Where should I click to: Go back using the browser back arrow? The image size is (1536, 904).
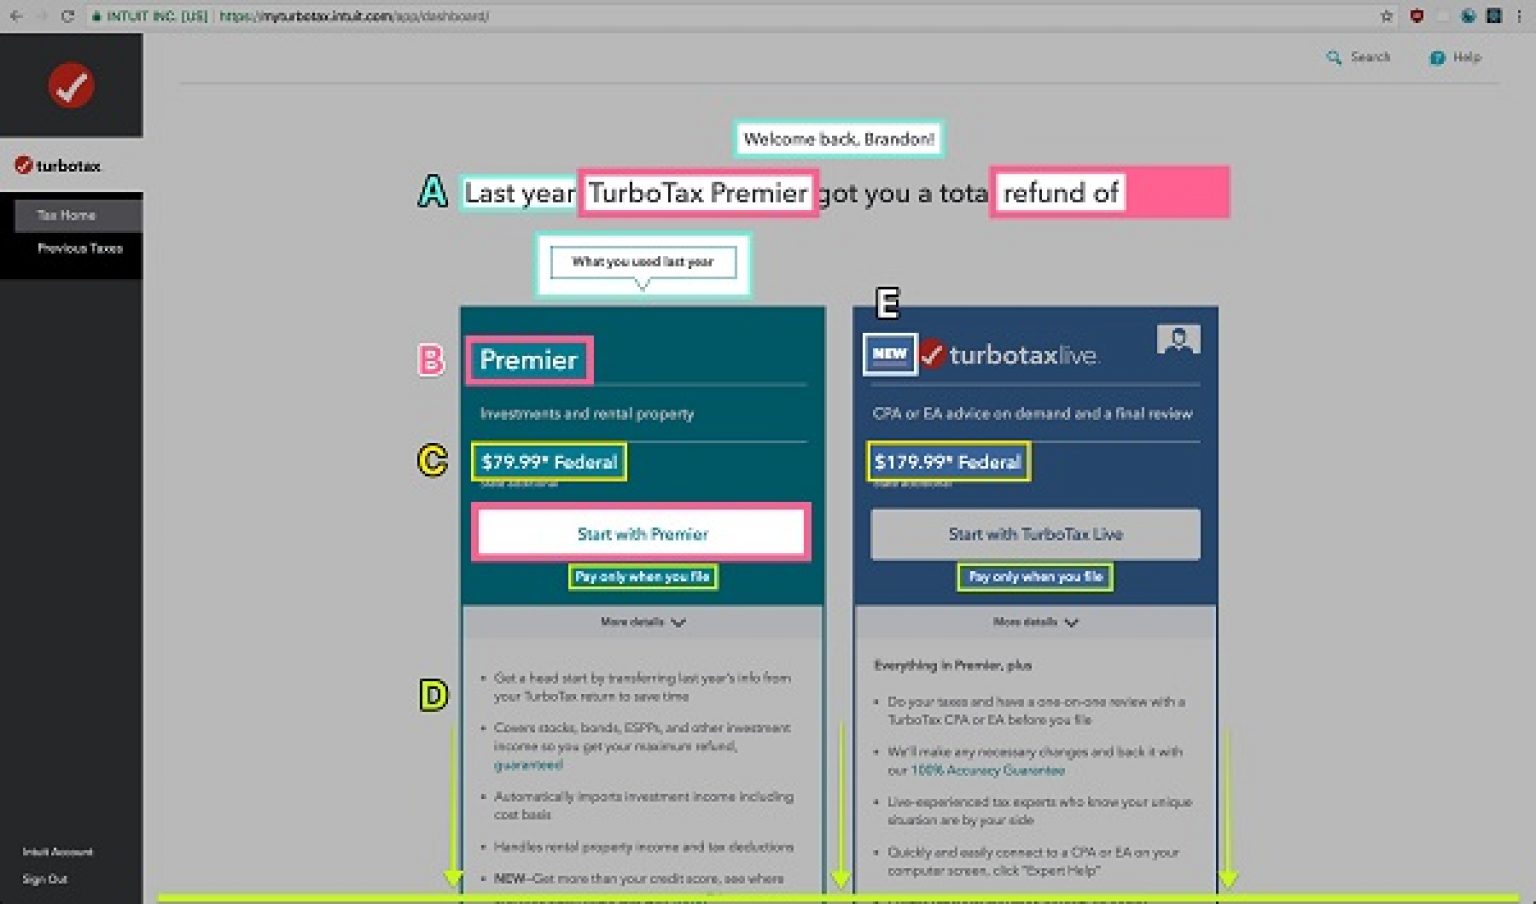[x=14, y=15]
